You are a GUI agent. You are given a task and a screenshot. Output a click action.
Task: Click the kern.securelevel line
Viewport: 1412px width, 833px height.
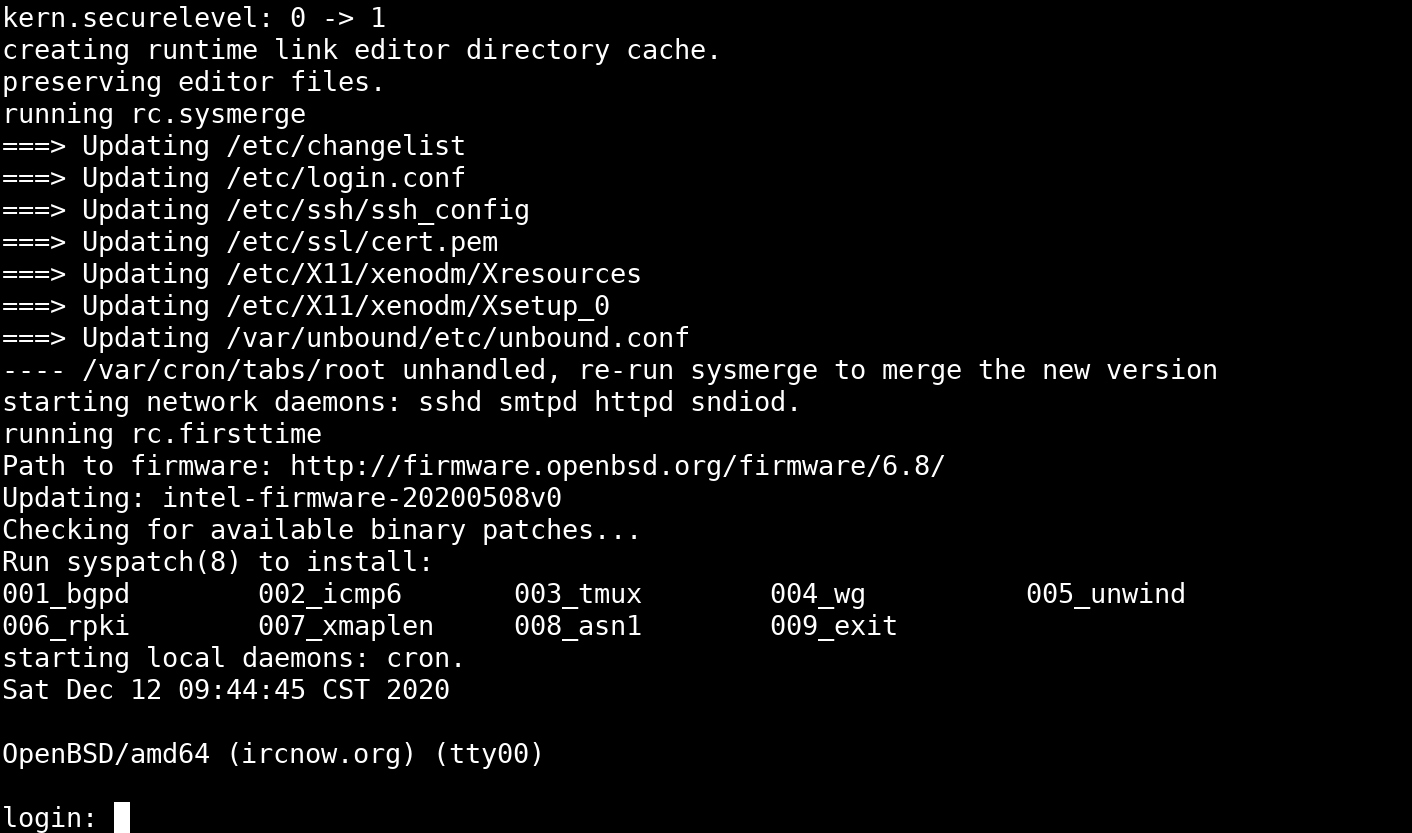194,18
